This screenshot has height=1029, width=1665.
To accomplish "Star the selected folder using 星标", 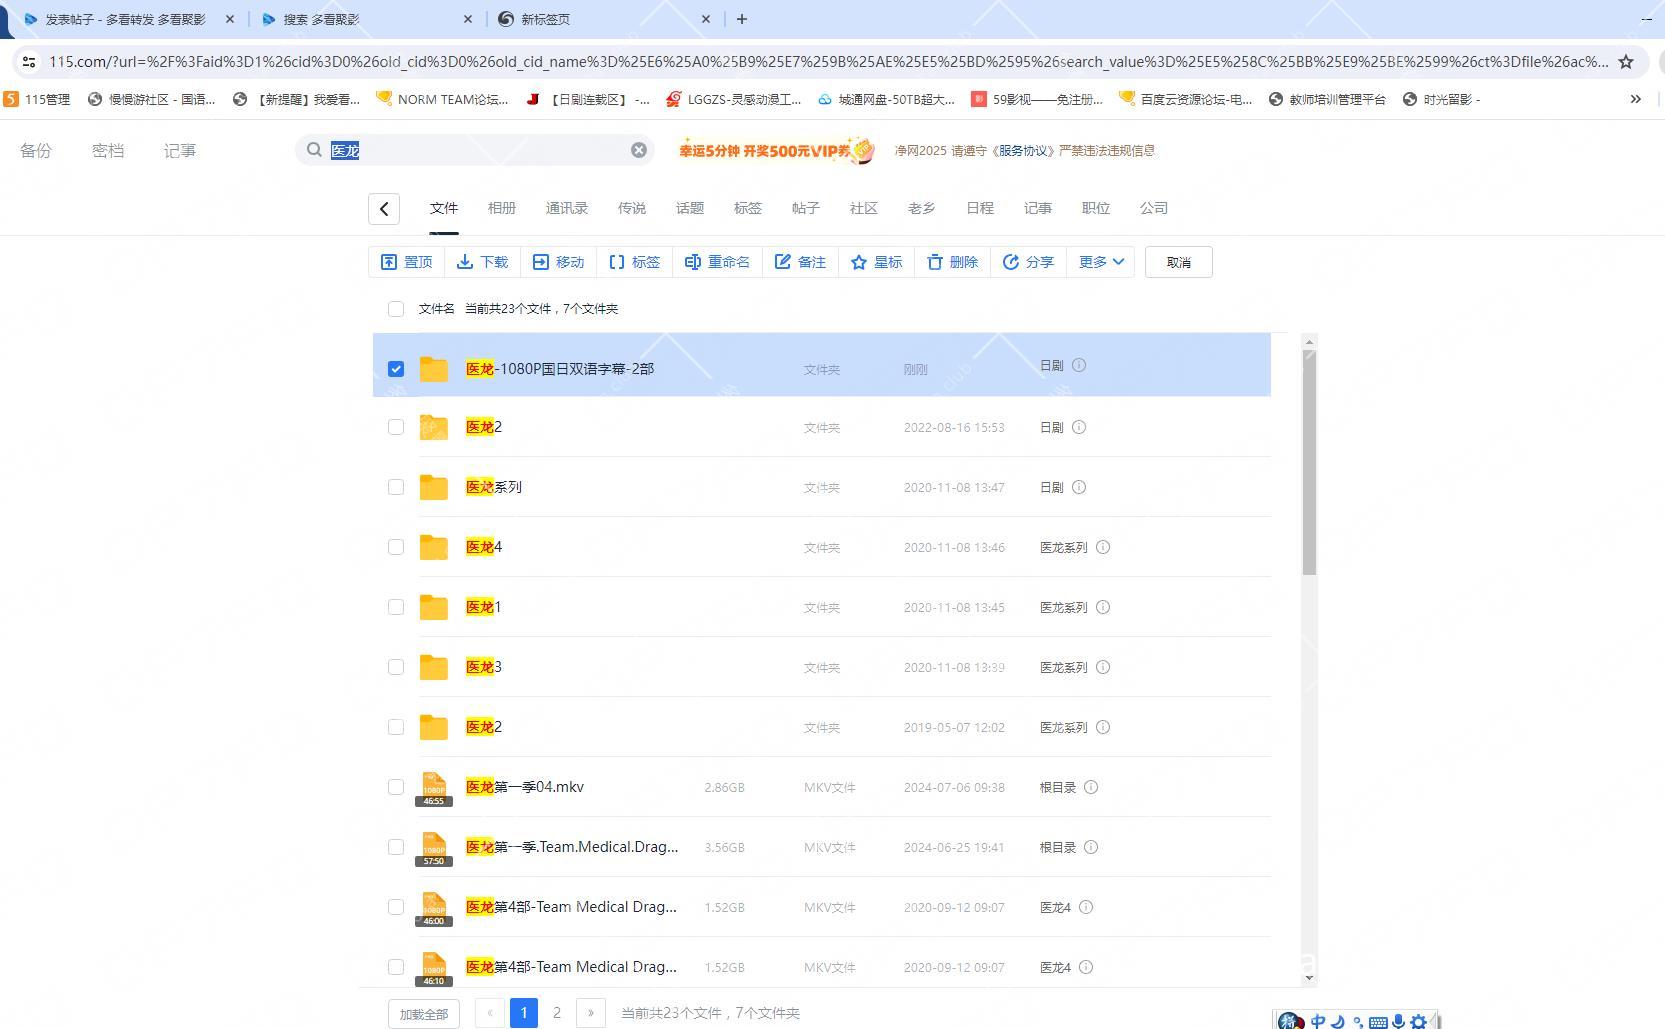I will point(876,262).
